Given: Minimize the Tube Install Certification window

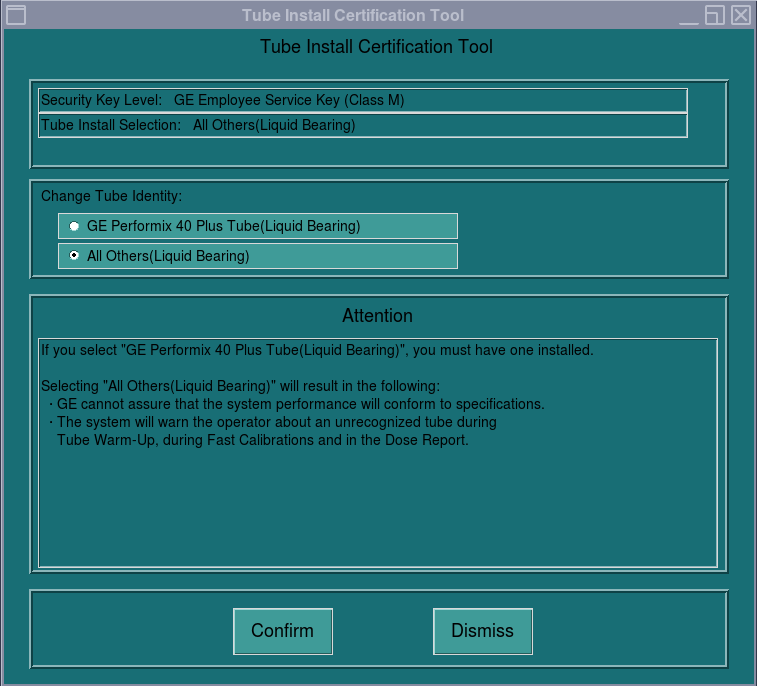Looking at the screenshot, I should coord(688,16).
